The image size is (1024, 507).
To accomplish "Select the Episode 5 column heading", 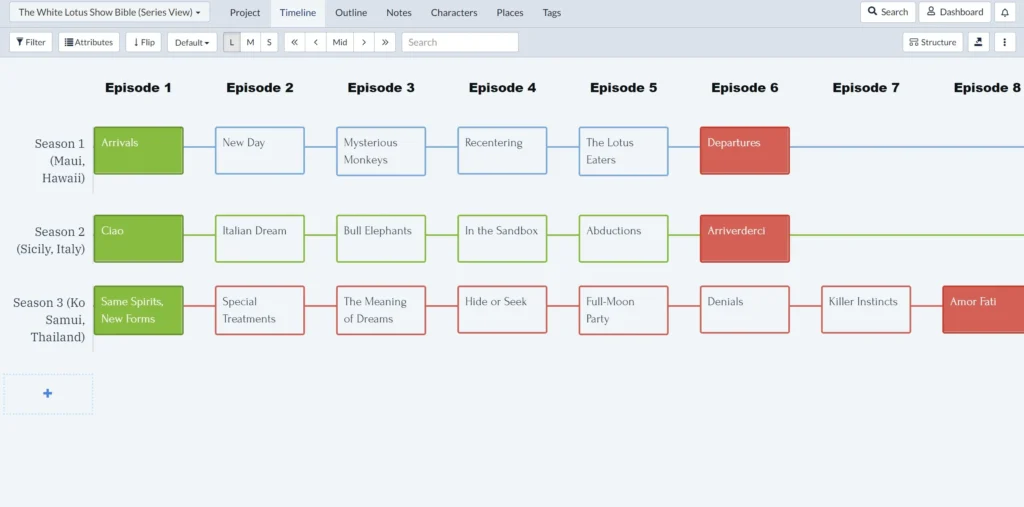I will pos(624,88).
